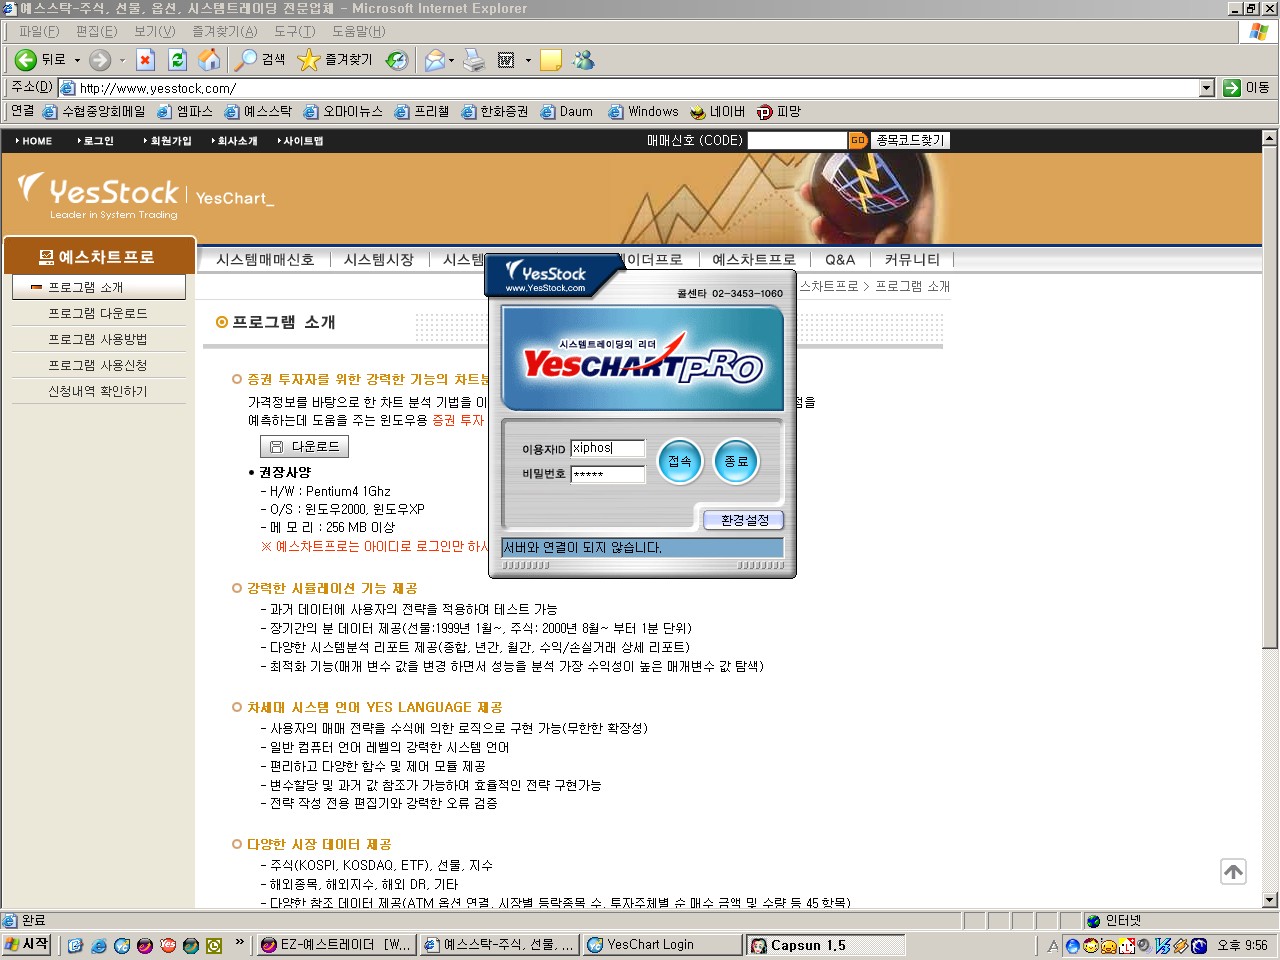Click the IE Stop button
The image size is (1280, 960).
point(145,60)
